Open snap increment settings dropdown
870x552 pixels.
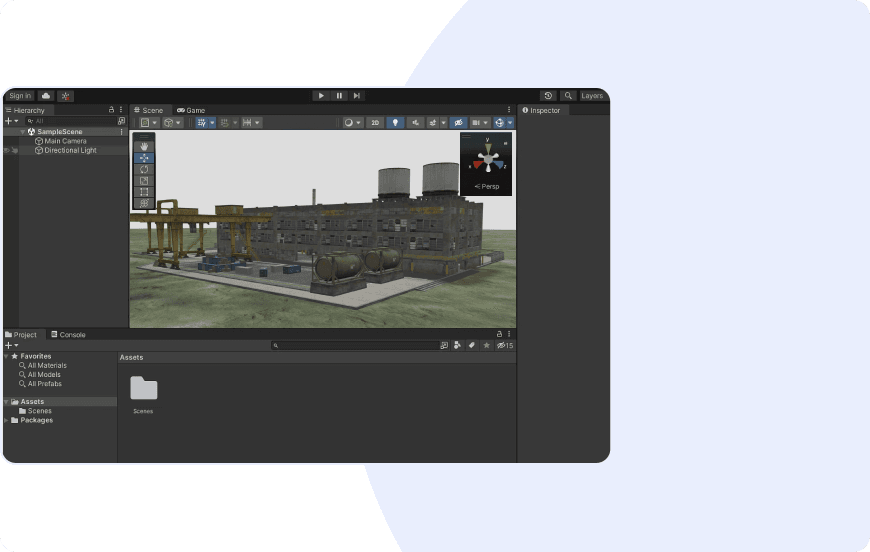[x=251, y=123]
